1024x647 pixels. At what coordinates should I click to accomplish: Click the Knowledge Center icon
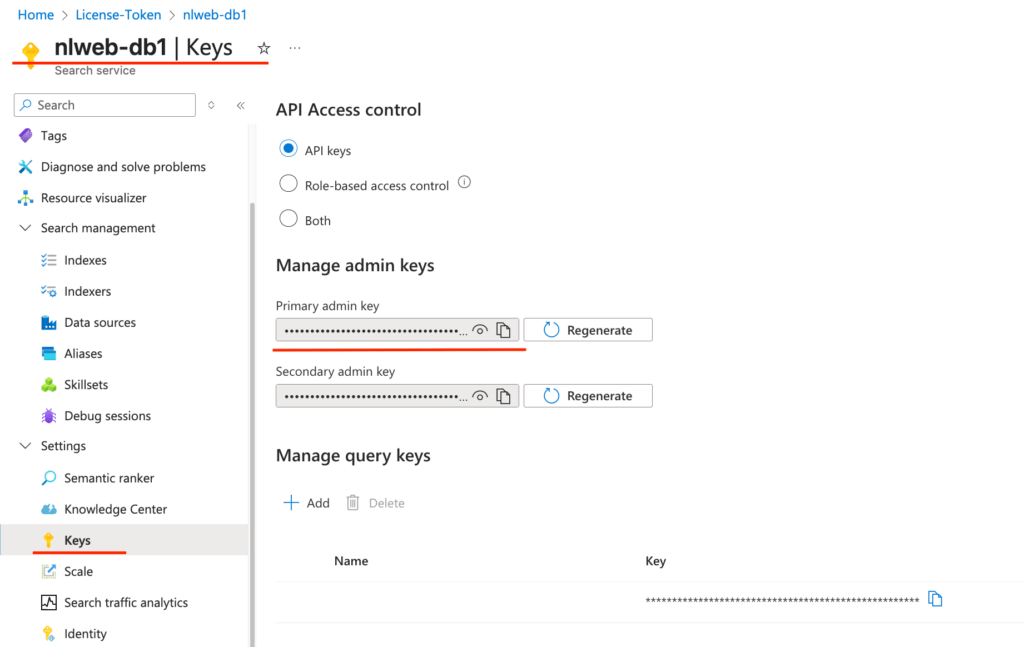[49, 509]
